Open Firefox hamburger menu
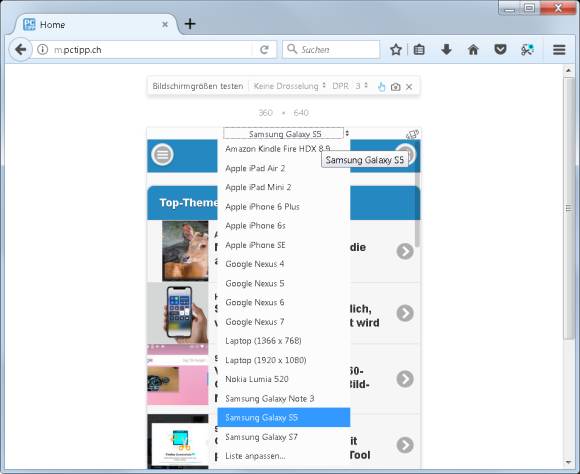The image size is (580, 474). pyautogui.click(x=559, y=50)
